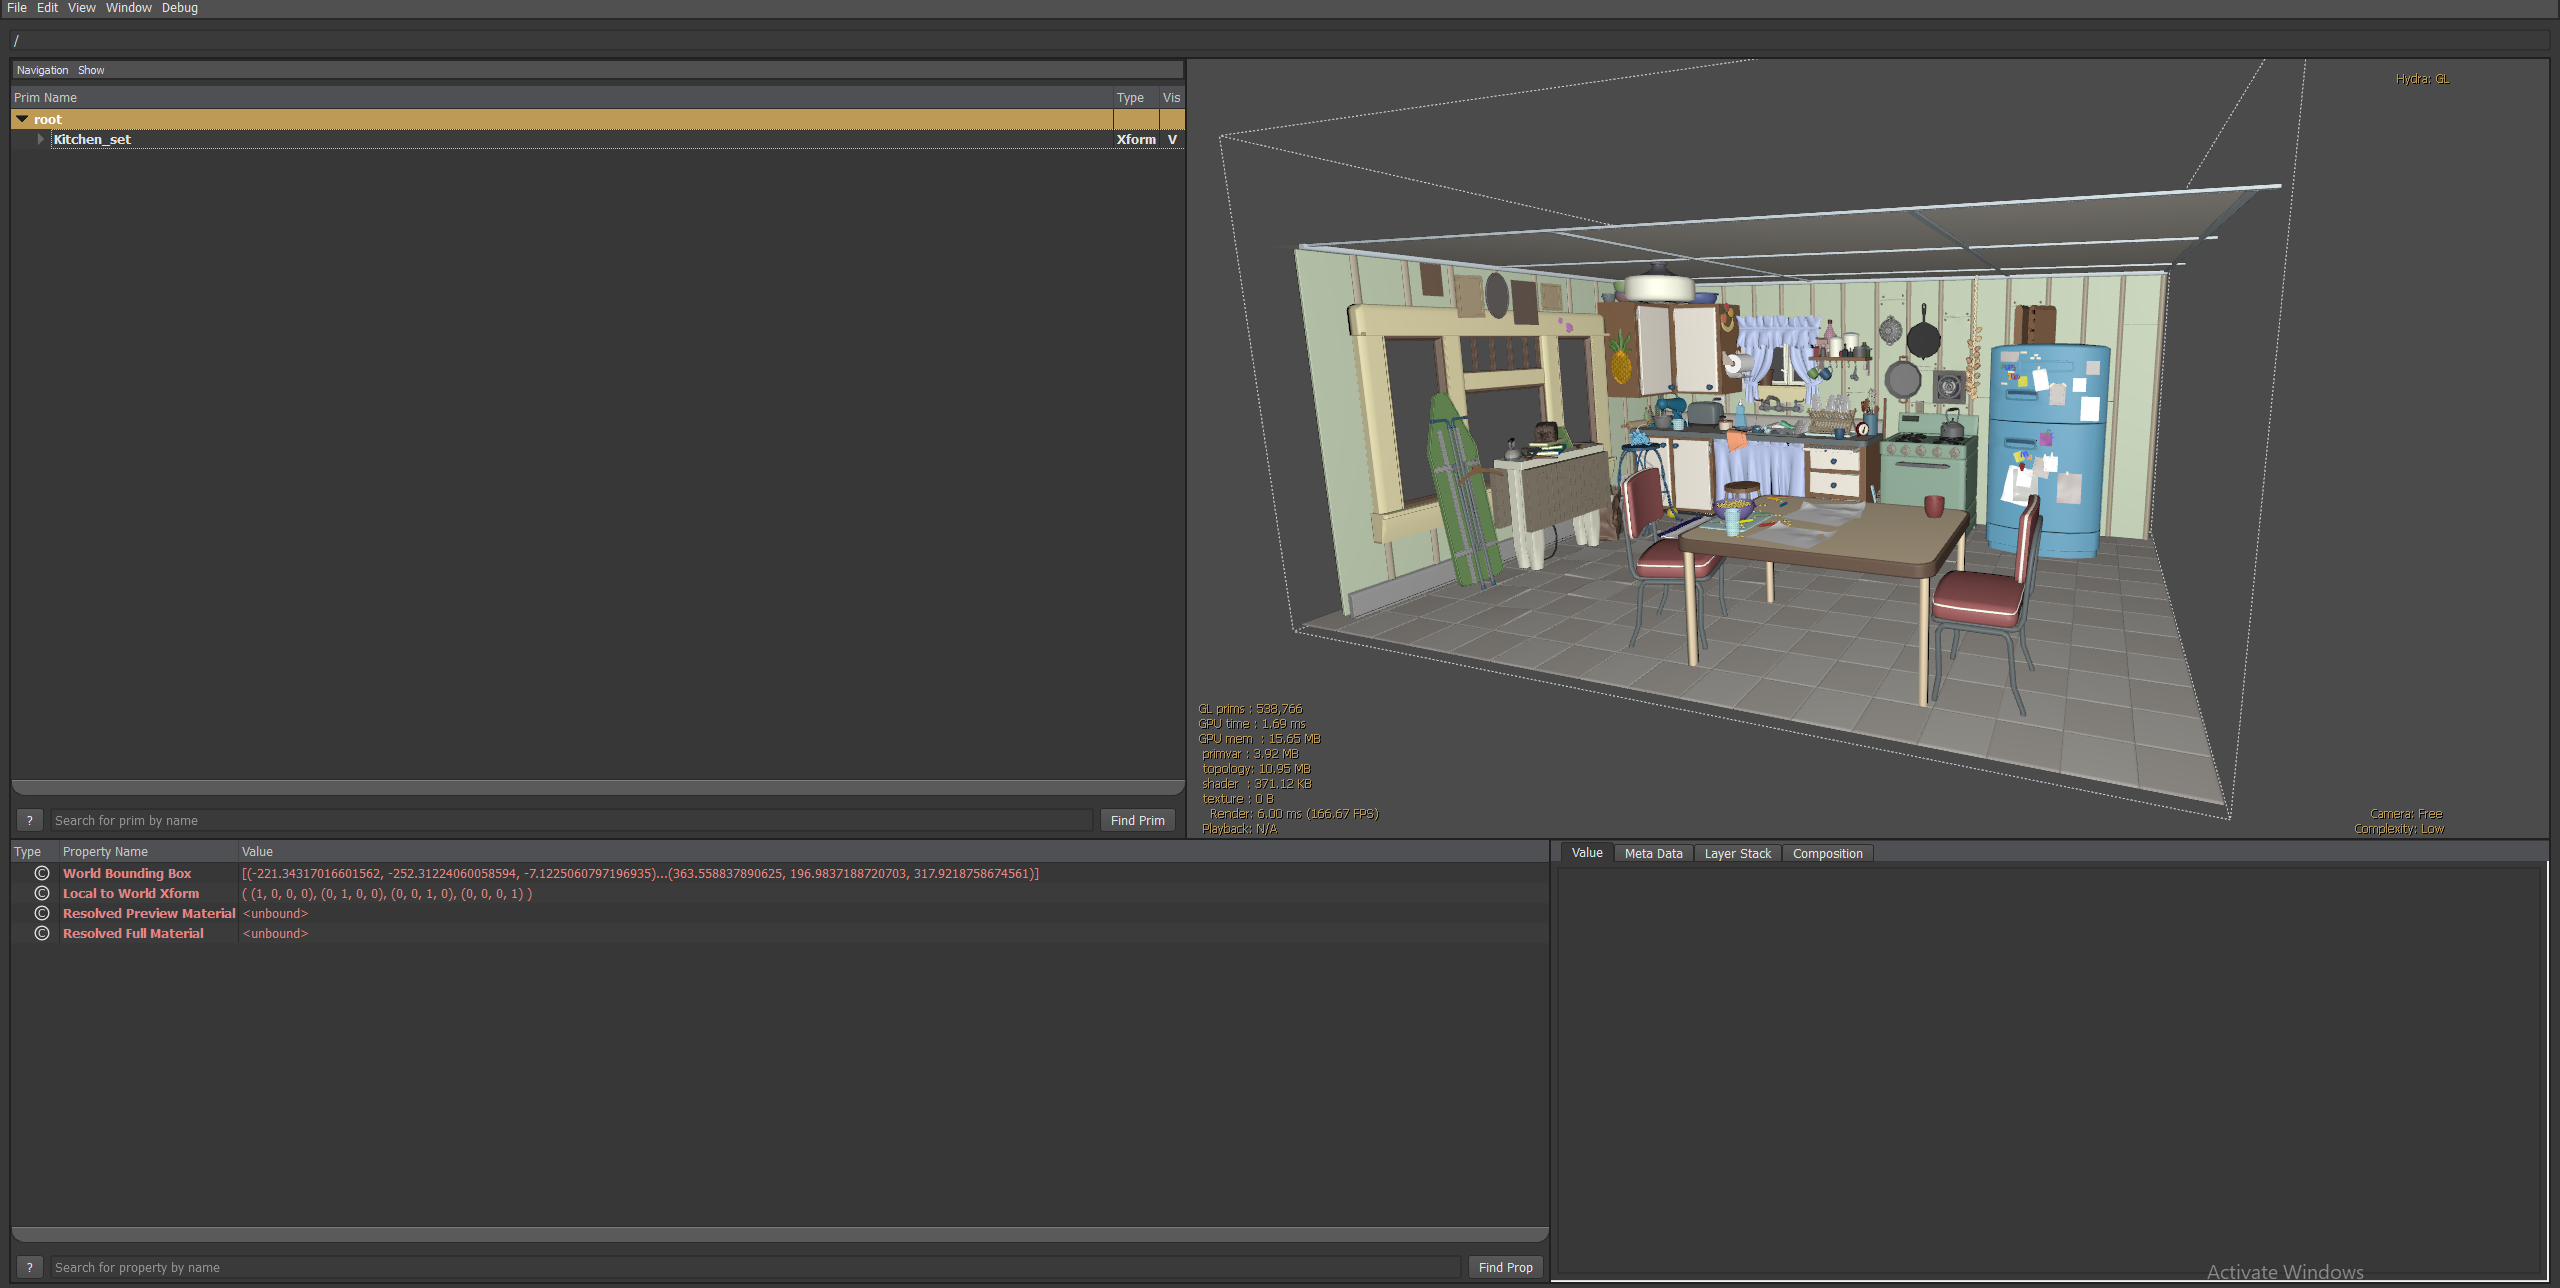
Task: Switch to the Composition tab
Action: pos(1827,854)
